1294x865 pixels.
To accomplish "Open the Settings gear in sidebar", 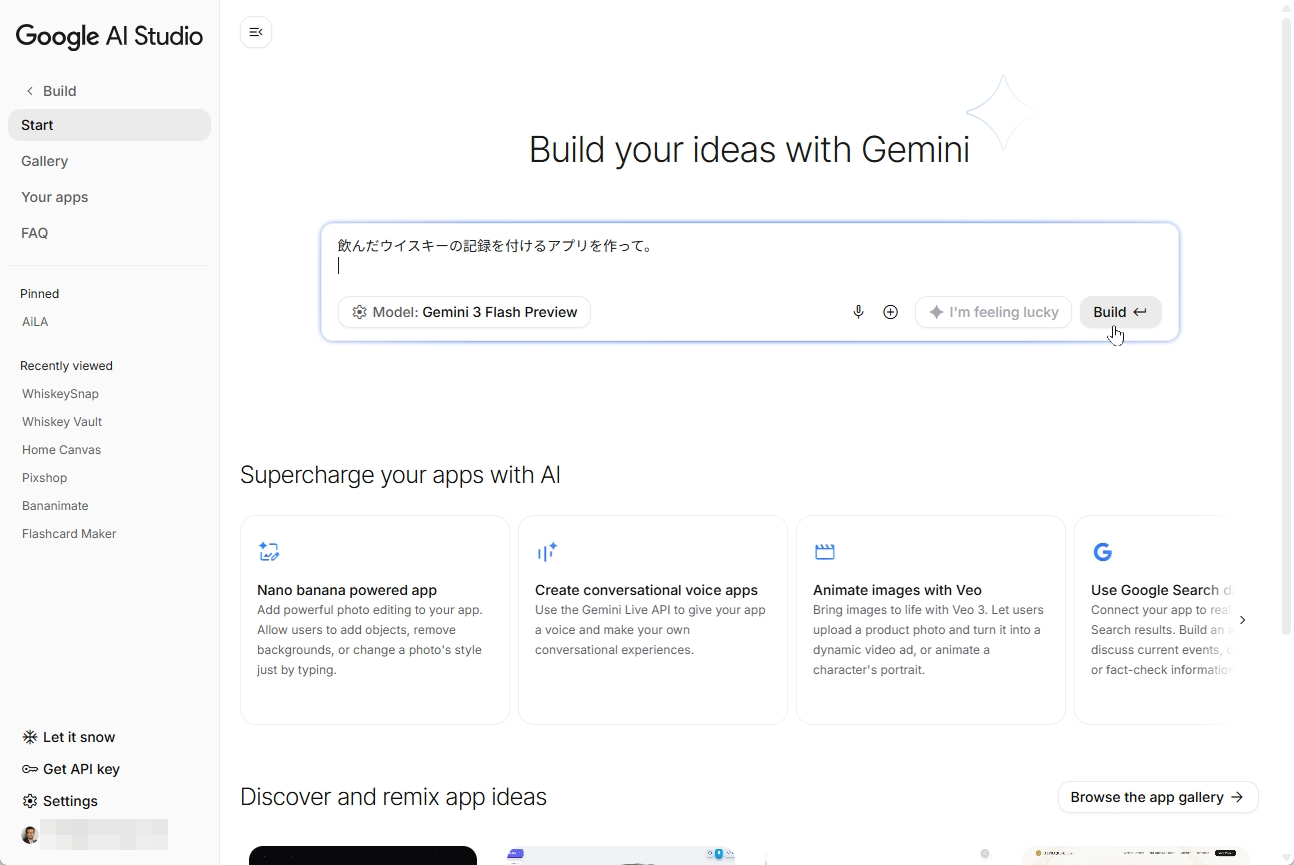I will (x=29, y=801).
